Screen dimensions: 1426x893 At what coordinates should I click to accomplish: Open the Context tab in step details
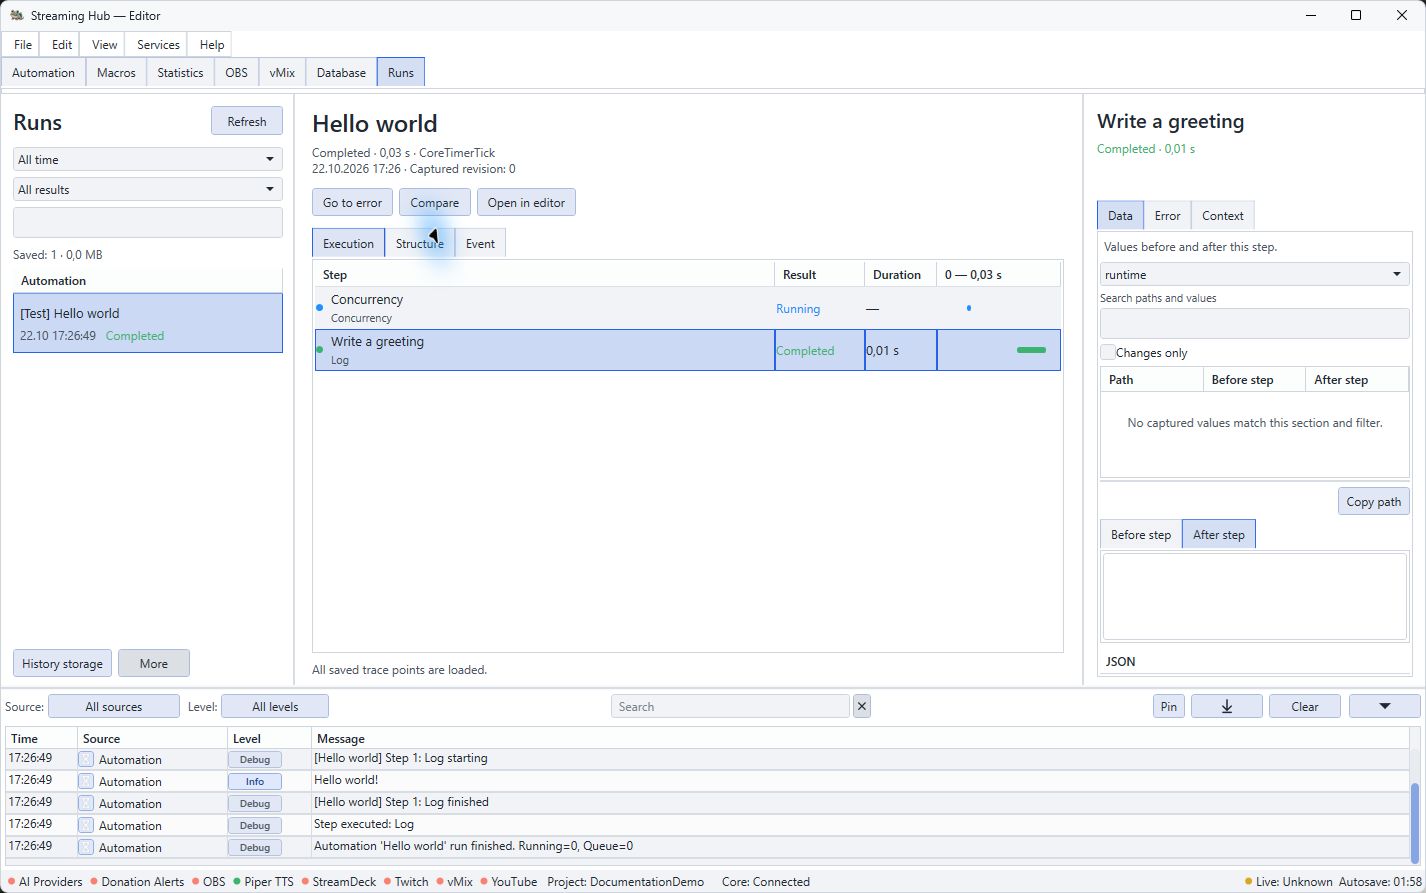point(1222,215)
